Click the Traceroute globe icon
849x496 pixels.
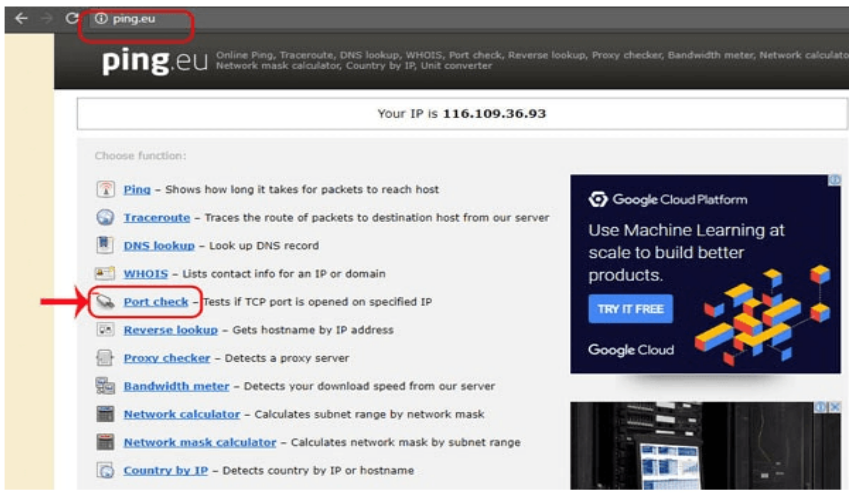(105, 218)
